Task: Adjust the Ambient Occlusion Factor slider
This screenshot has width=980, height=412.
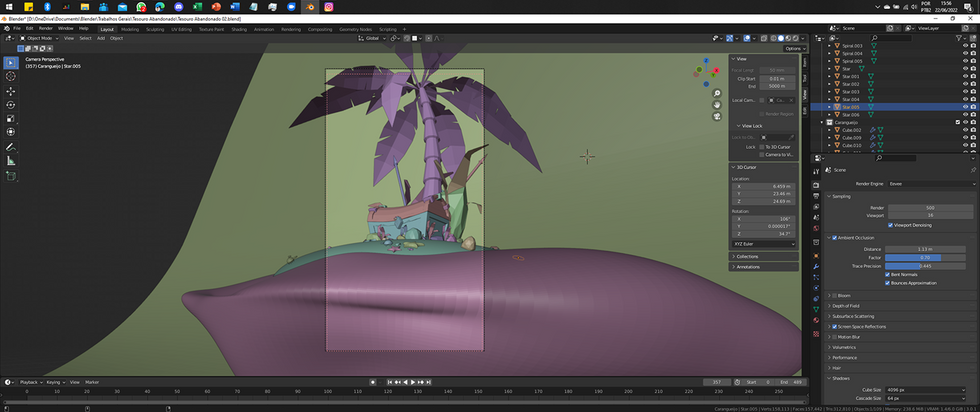Action: tap(925, 258)
